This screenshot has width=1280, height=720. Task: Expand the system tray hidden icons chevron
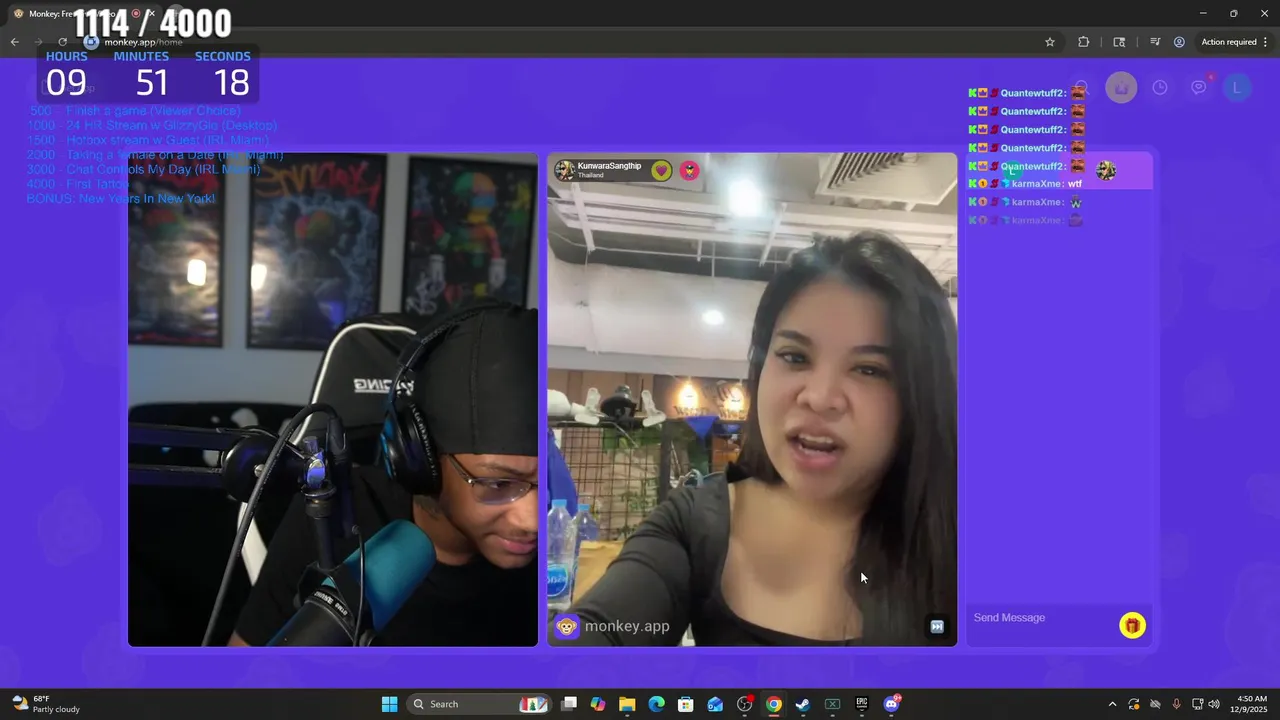tap(1112, 704)
